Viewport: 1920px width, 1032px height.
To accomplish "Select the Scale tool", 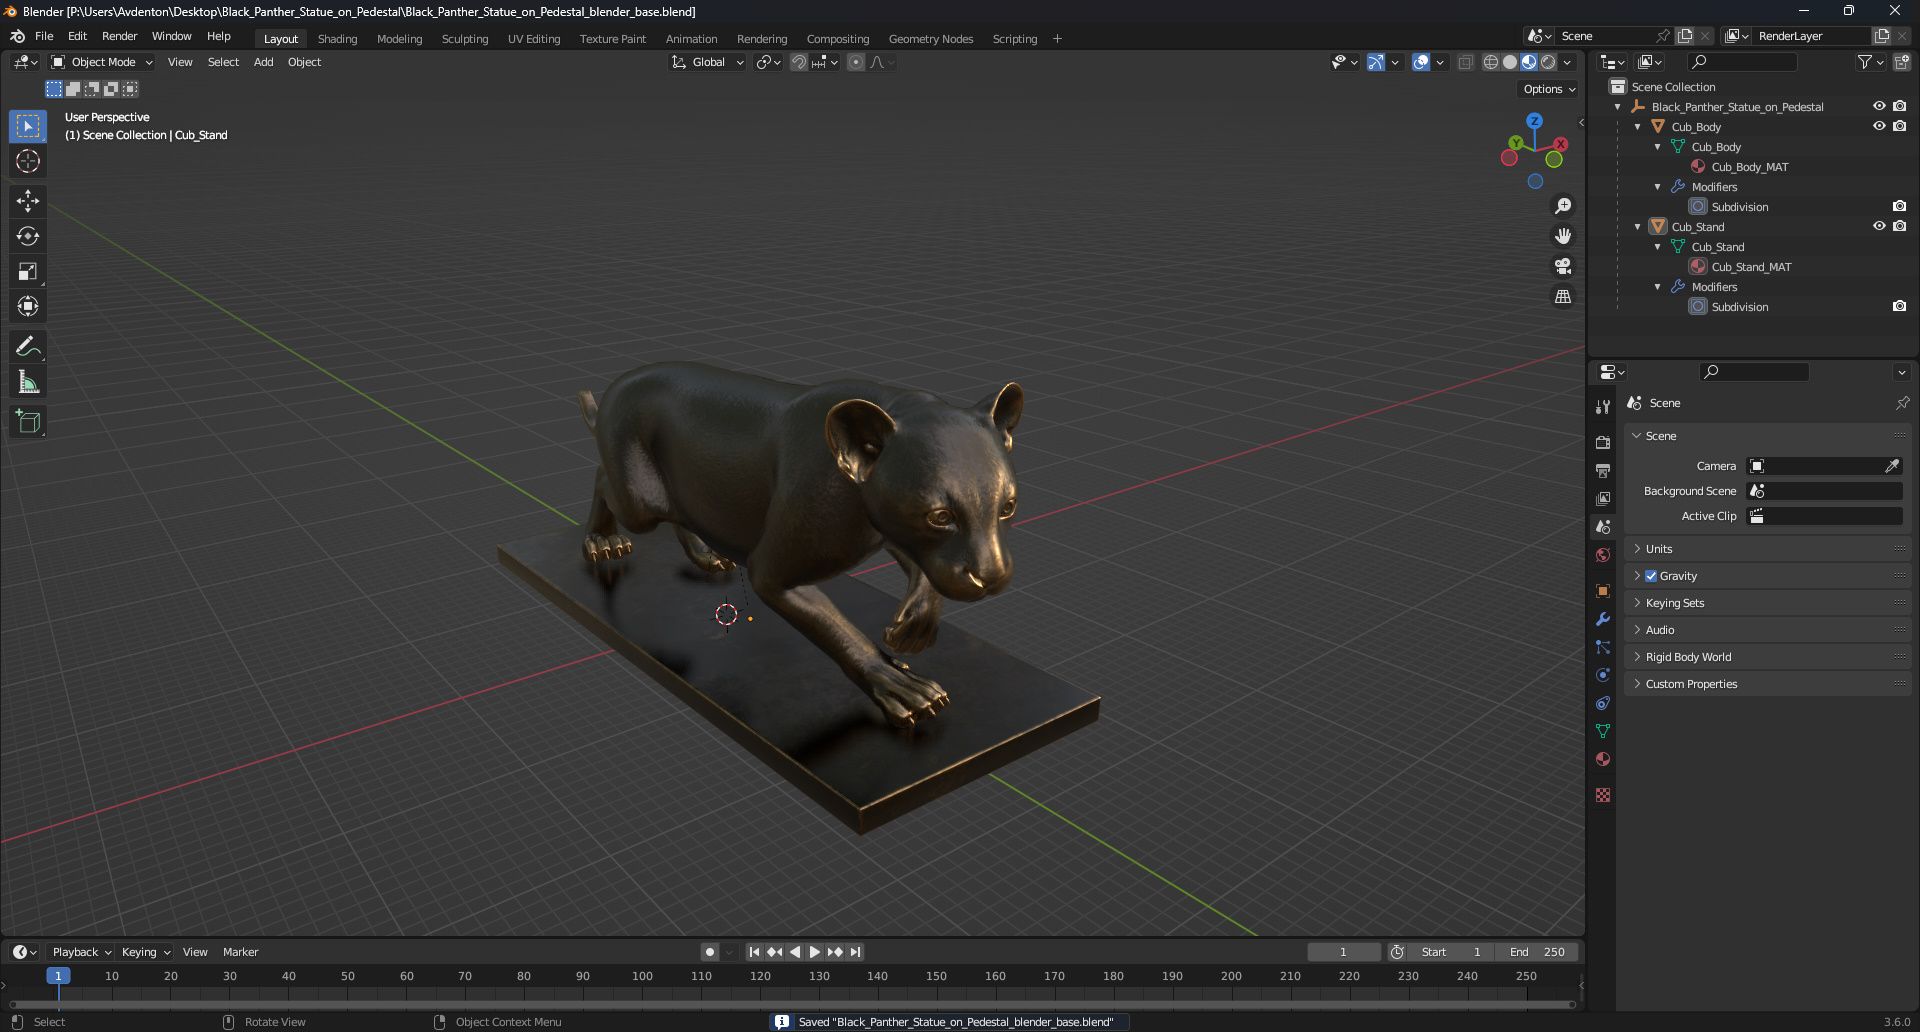I will 28,271.
